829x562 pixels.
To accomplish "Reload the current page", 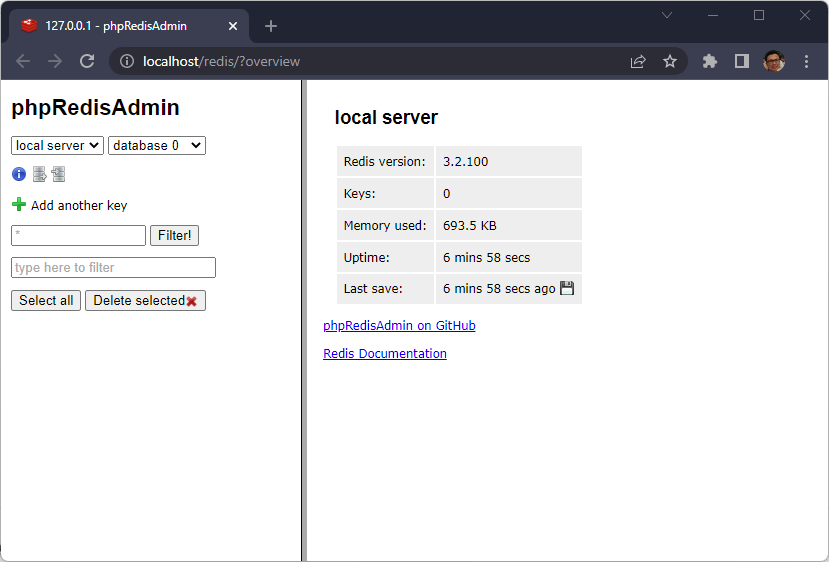I will tap(87, 61).
